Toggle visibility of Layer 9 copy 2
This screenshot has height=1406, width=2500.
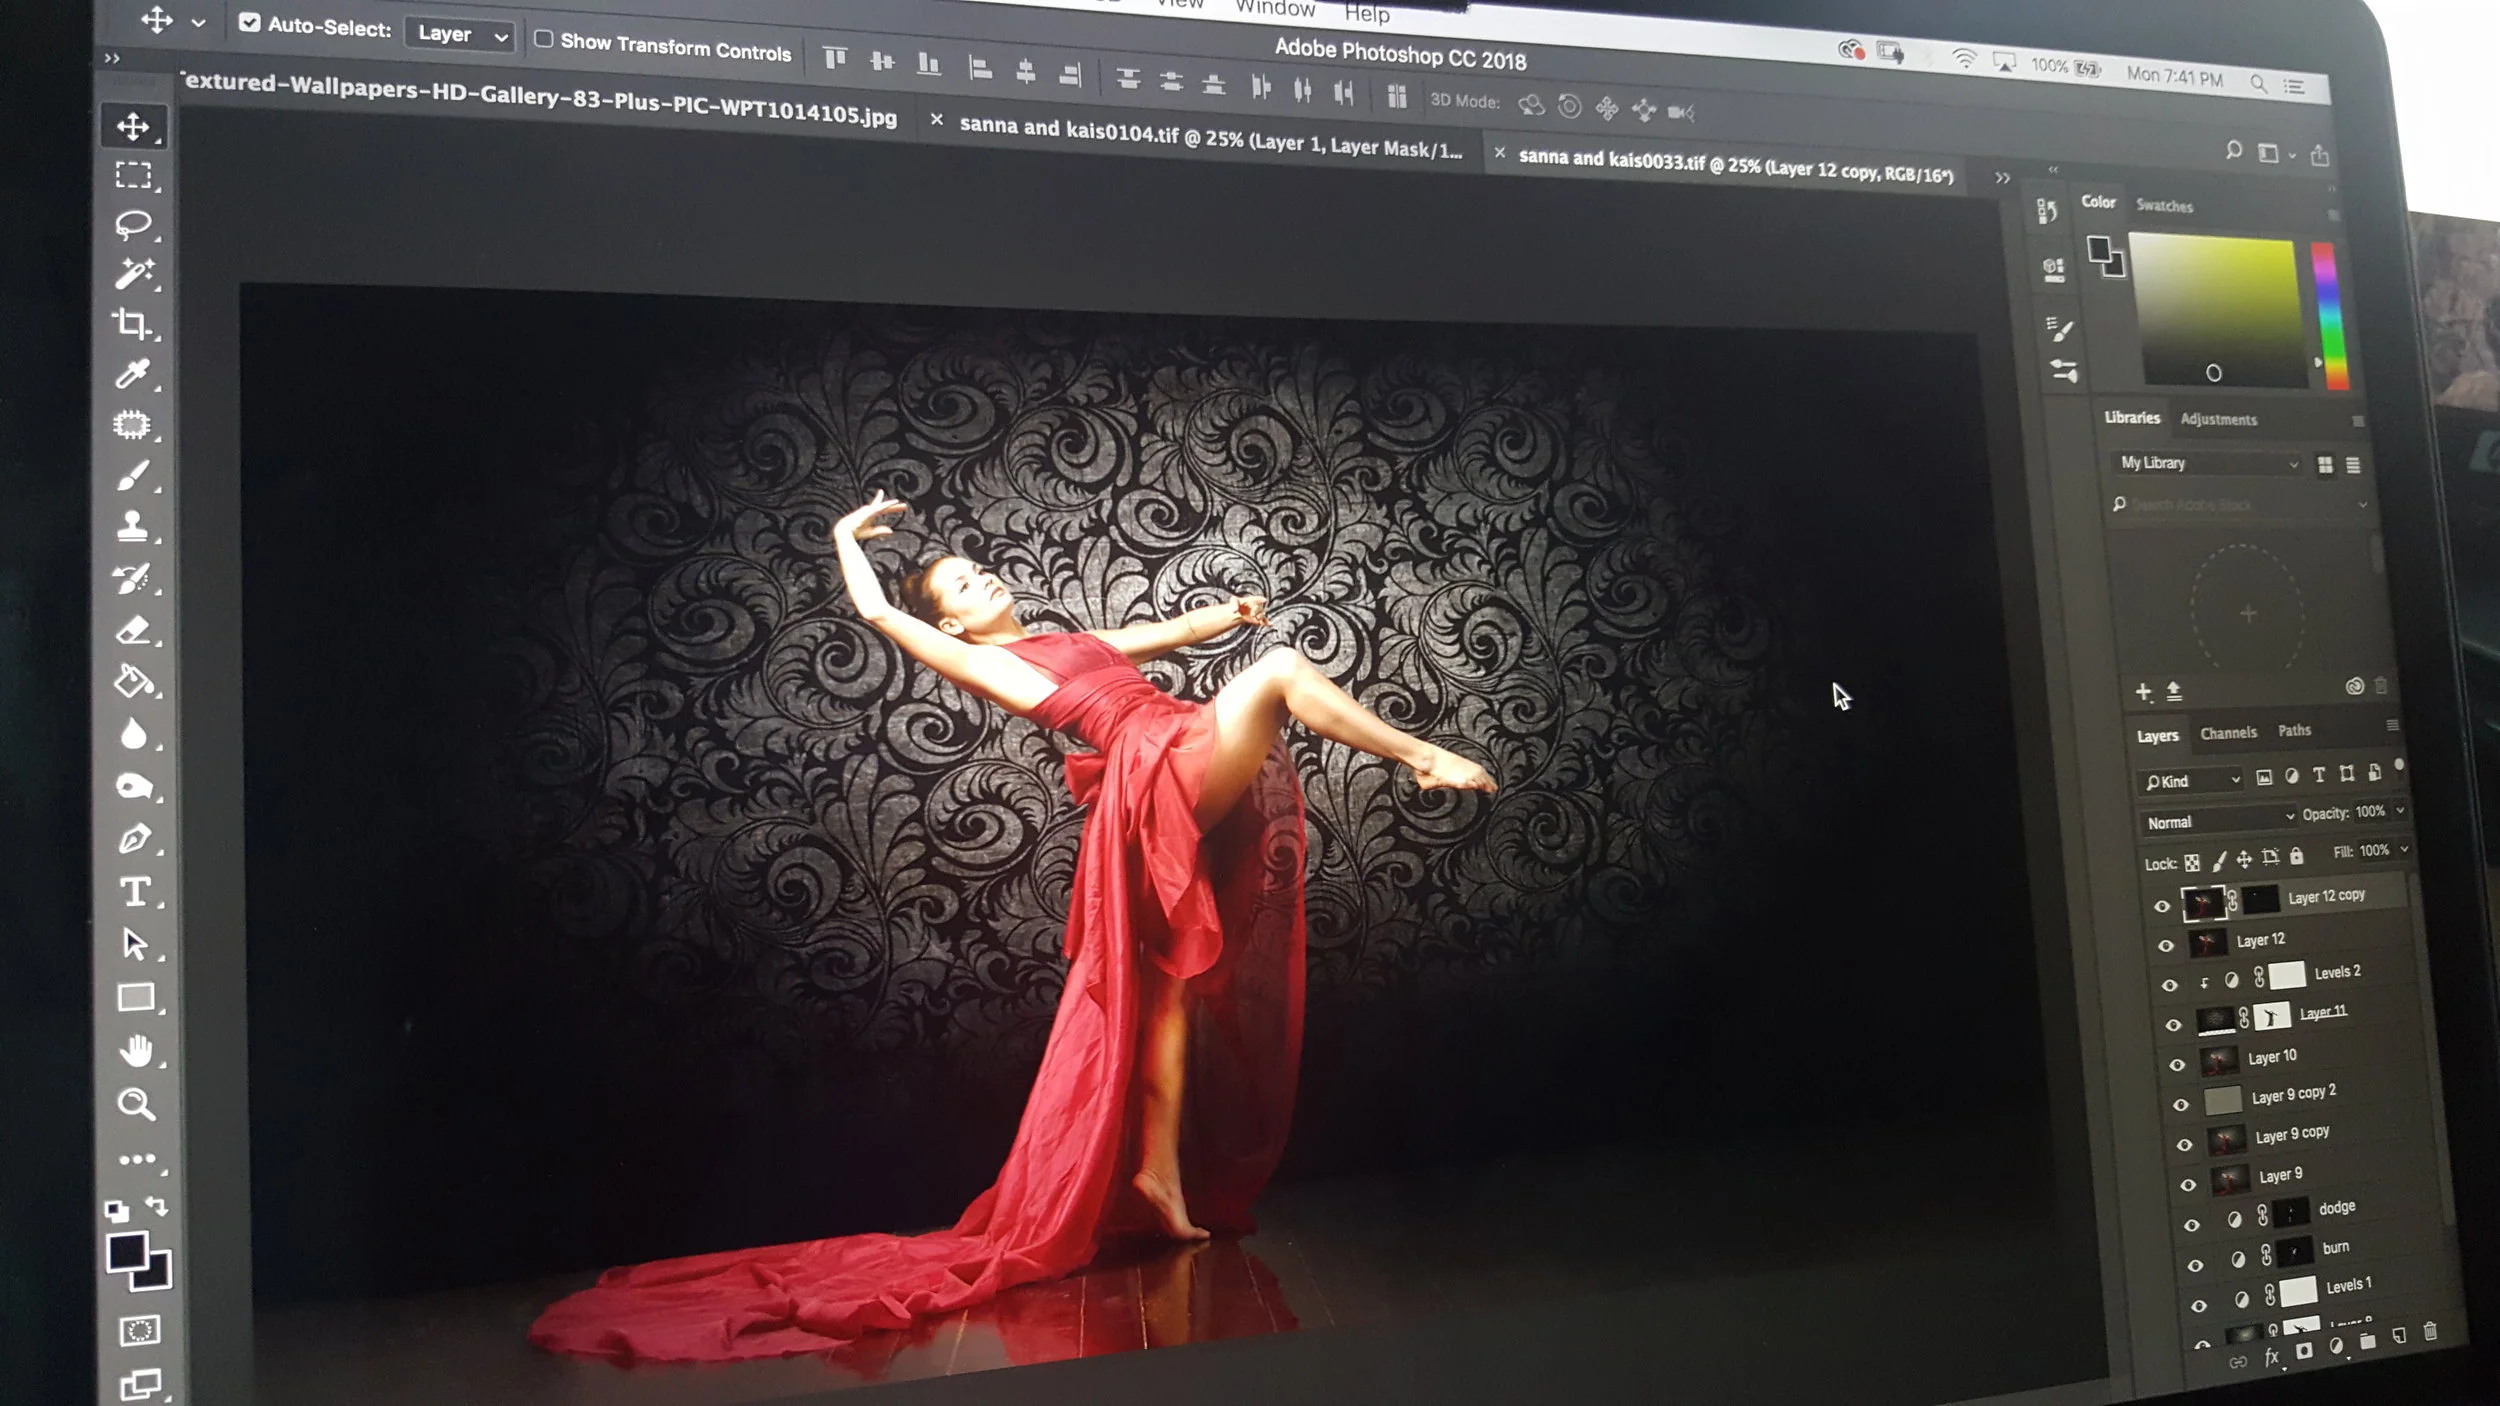(2181, 1106)
